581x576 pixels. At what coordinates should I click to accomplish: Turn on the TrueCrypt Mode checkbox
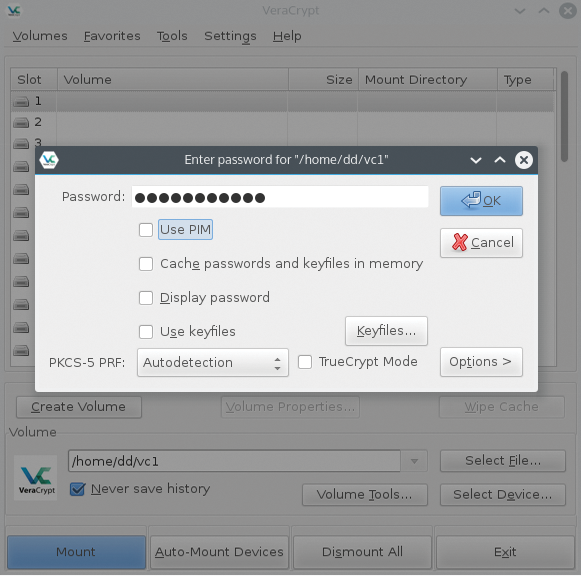tap(305, 362)
